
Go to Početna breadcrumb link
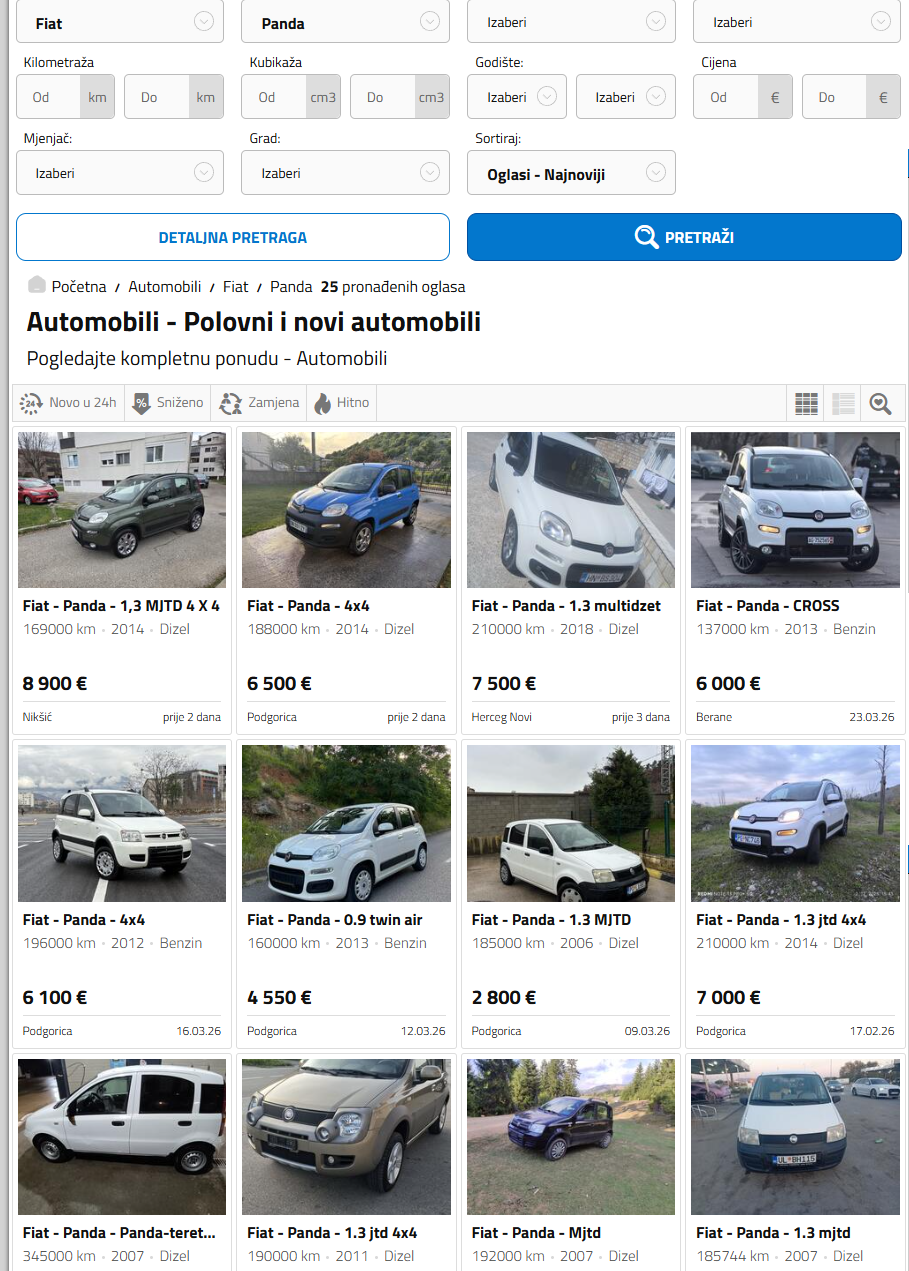click(x=79, y=286)
